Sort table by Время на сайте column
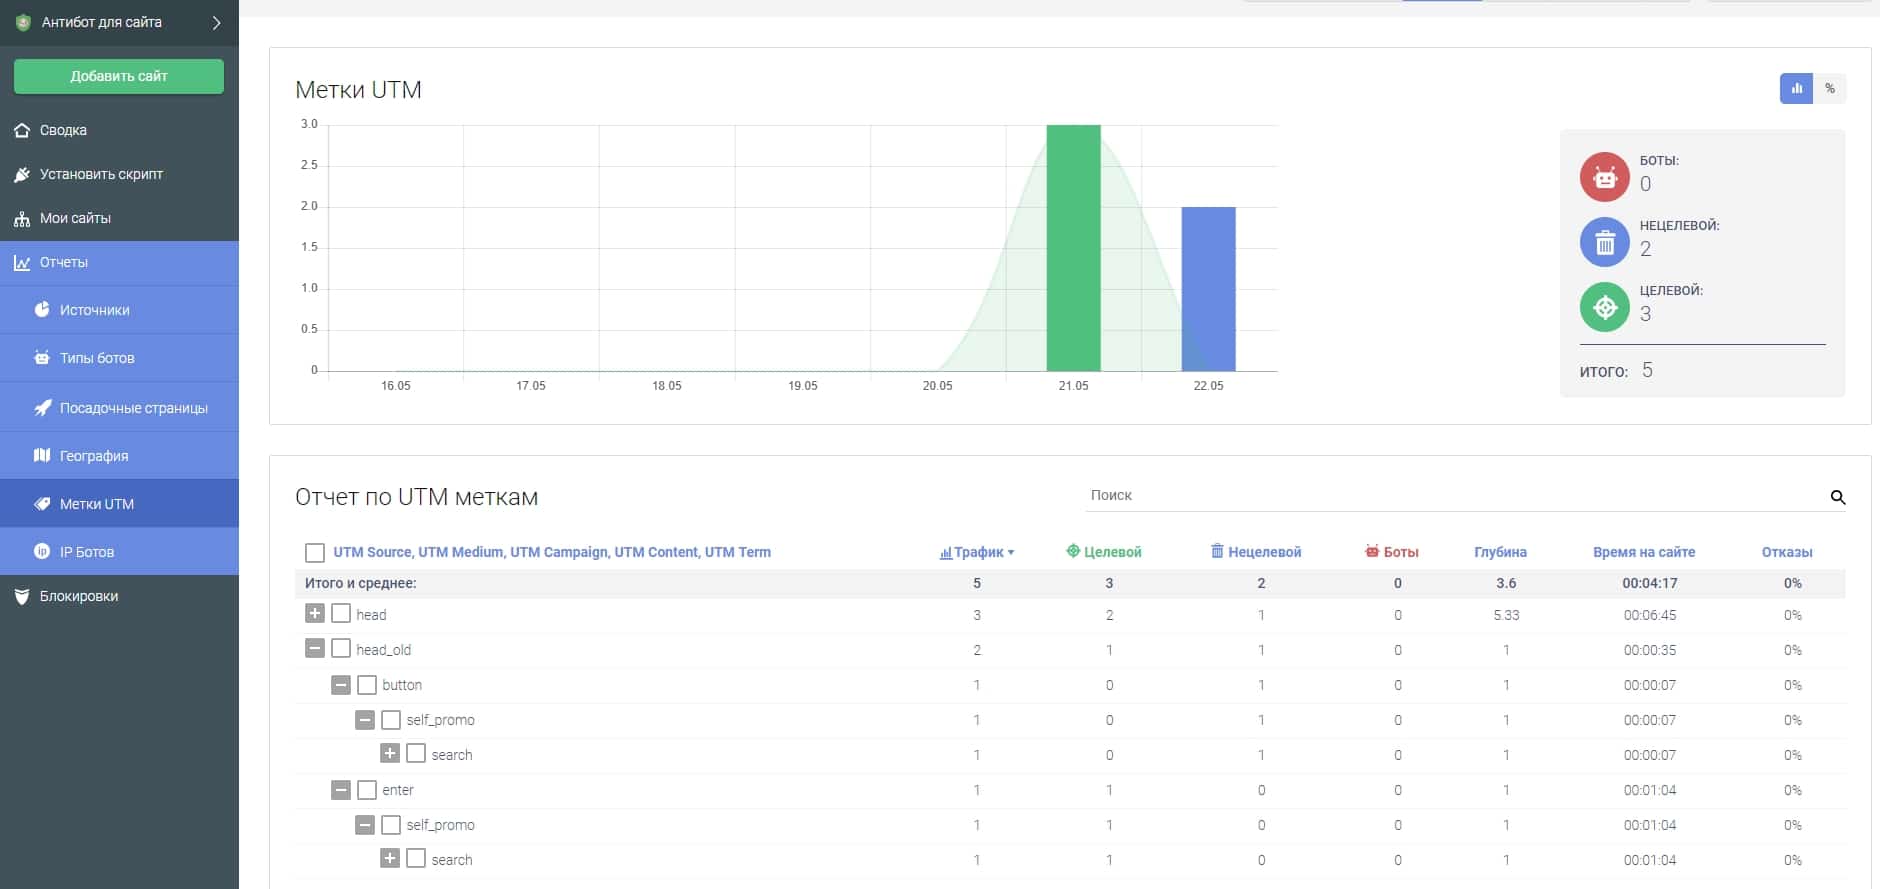This screenshot has height=889, width=1880. [1644, 552]
